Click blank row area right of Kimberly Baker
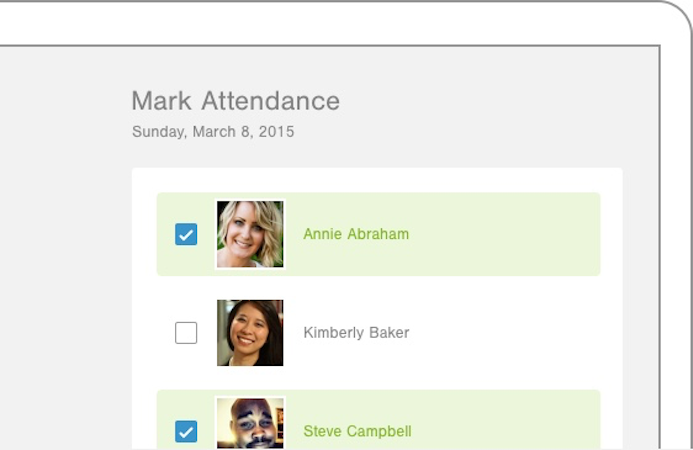This screenshot has height=450, width=693. (x=510, y=333)
